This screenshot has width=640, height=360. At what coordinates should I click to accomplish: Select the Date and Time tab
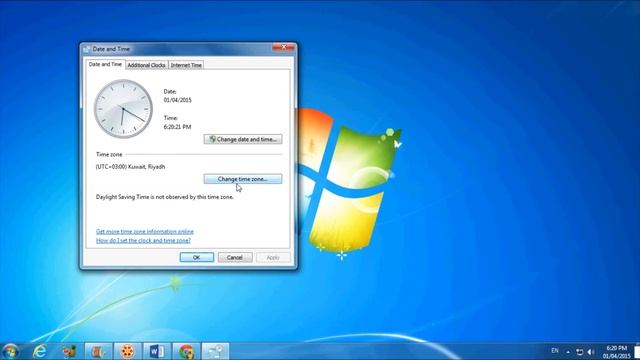coord(105,64)
